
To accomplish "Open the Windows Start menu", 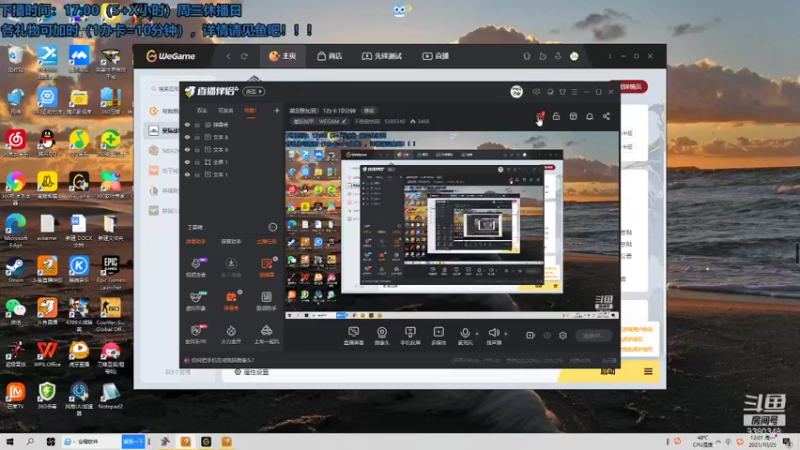I will [10, 441].
